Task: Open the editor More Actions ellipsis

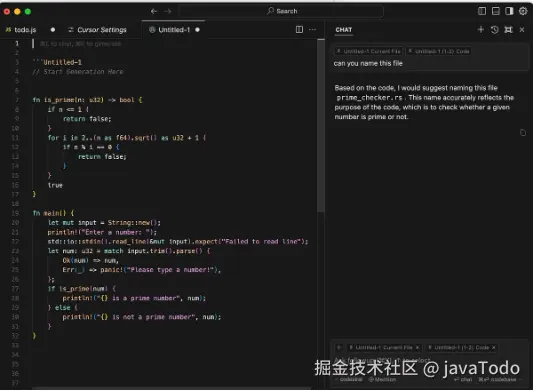Action: (x=312, y=30)
